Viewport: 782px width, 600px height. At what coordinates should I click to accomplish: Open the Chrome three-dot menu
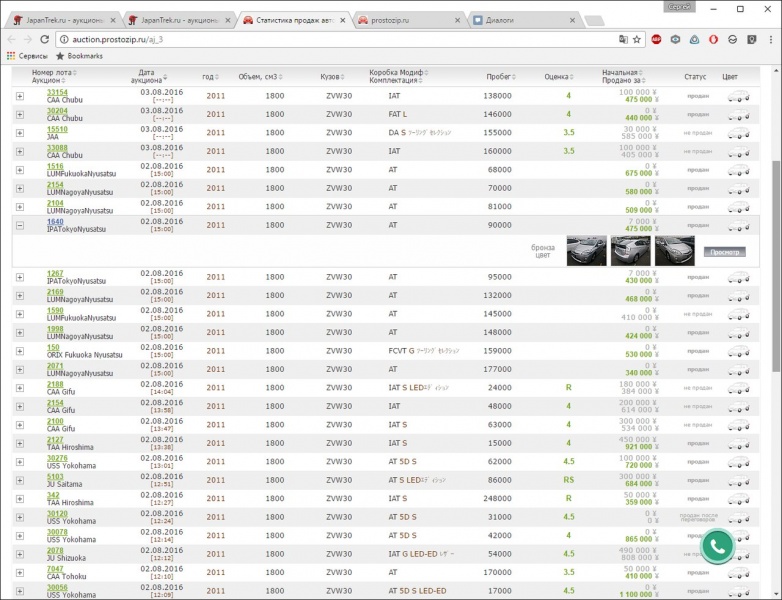click(x=769, y=39)
